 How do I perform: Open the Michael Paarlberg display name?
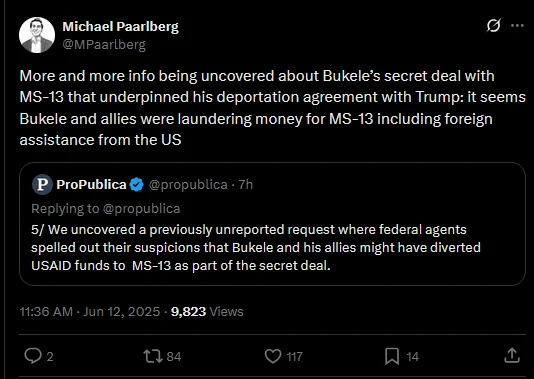(x=121, y=27)
